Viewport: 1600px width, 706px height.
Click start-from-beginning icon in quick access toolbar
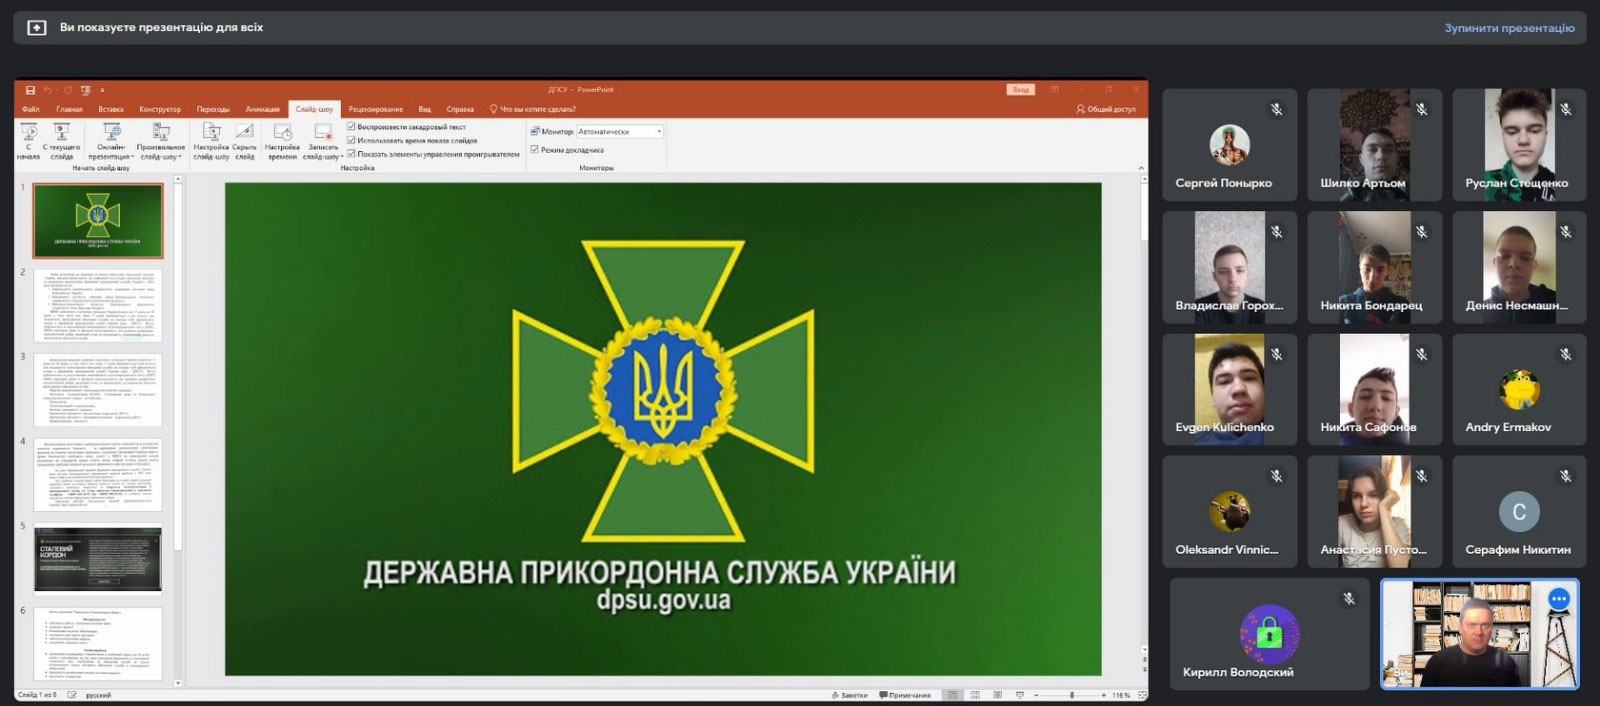click(85, 90)
